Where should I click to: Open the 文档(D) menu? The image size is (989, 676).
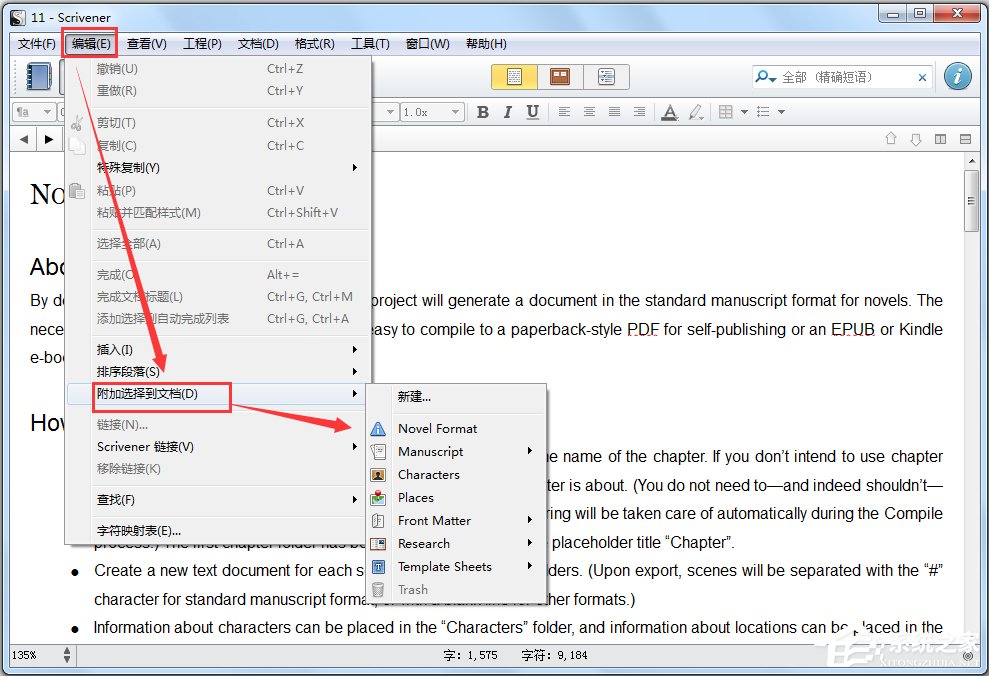point(258,44)
